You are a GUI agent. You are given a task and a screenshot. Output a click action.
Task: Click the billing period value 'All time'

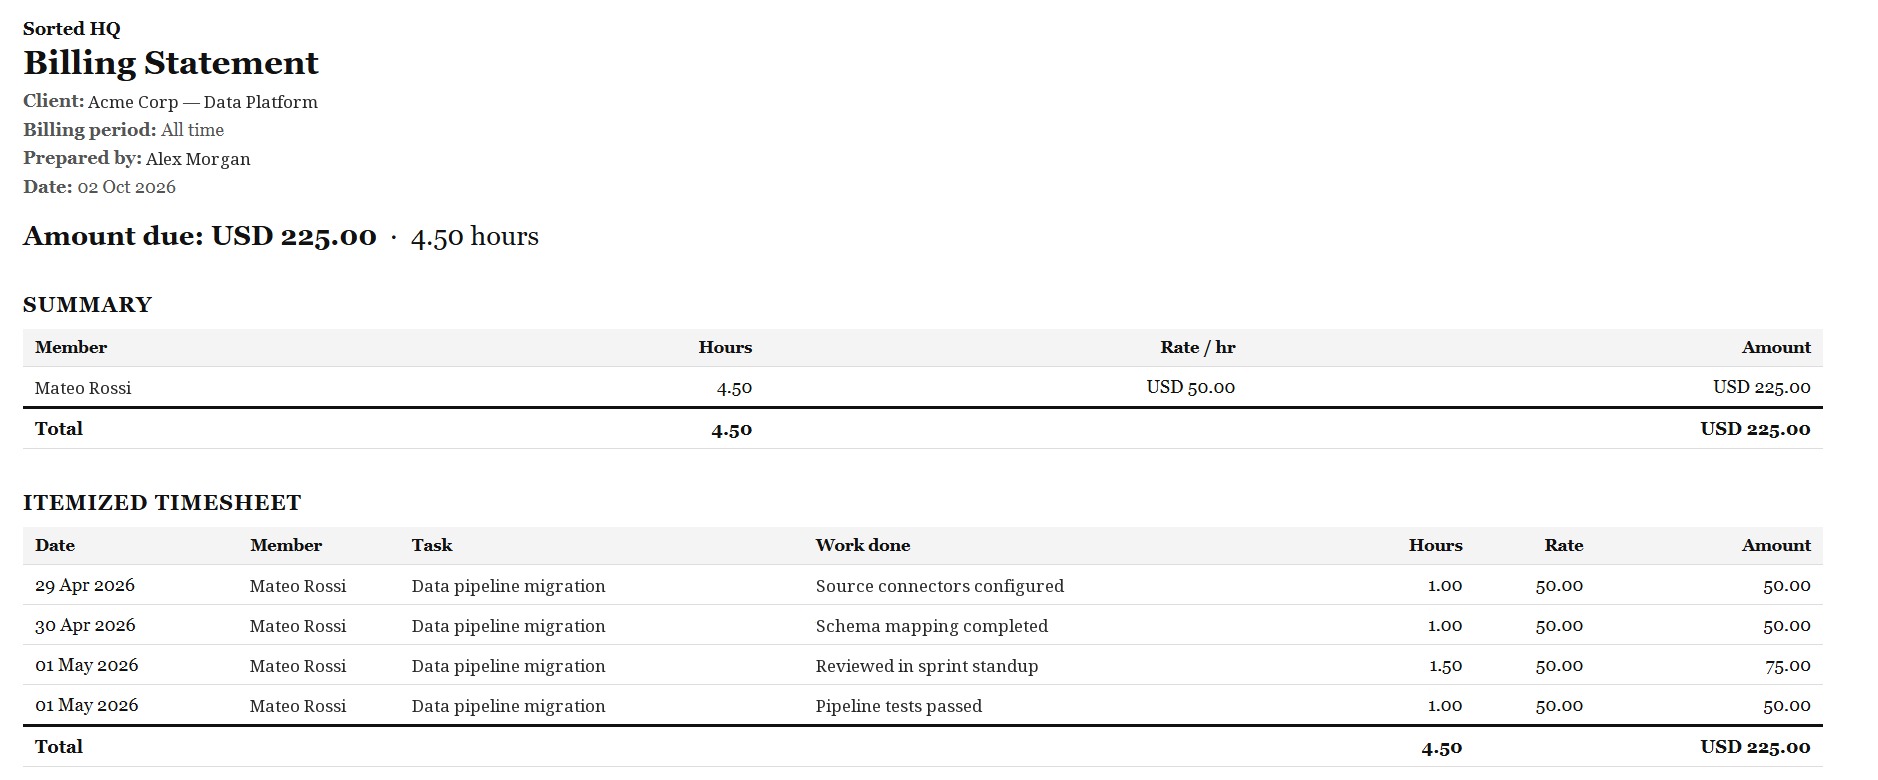click(x=192, y=130)
